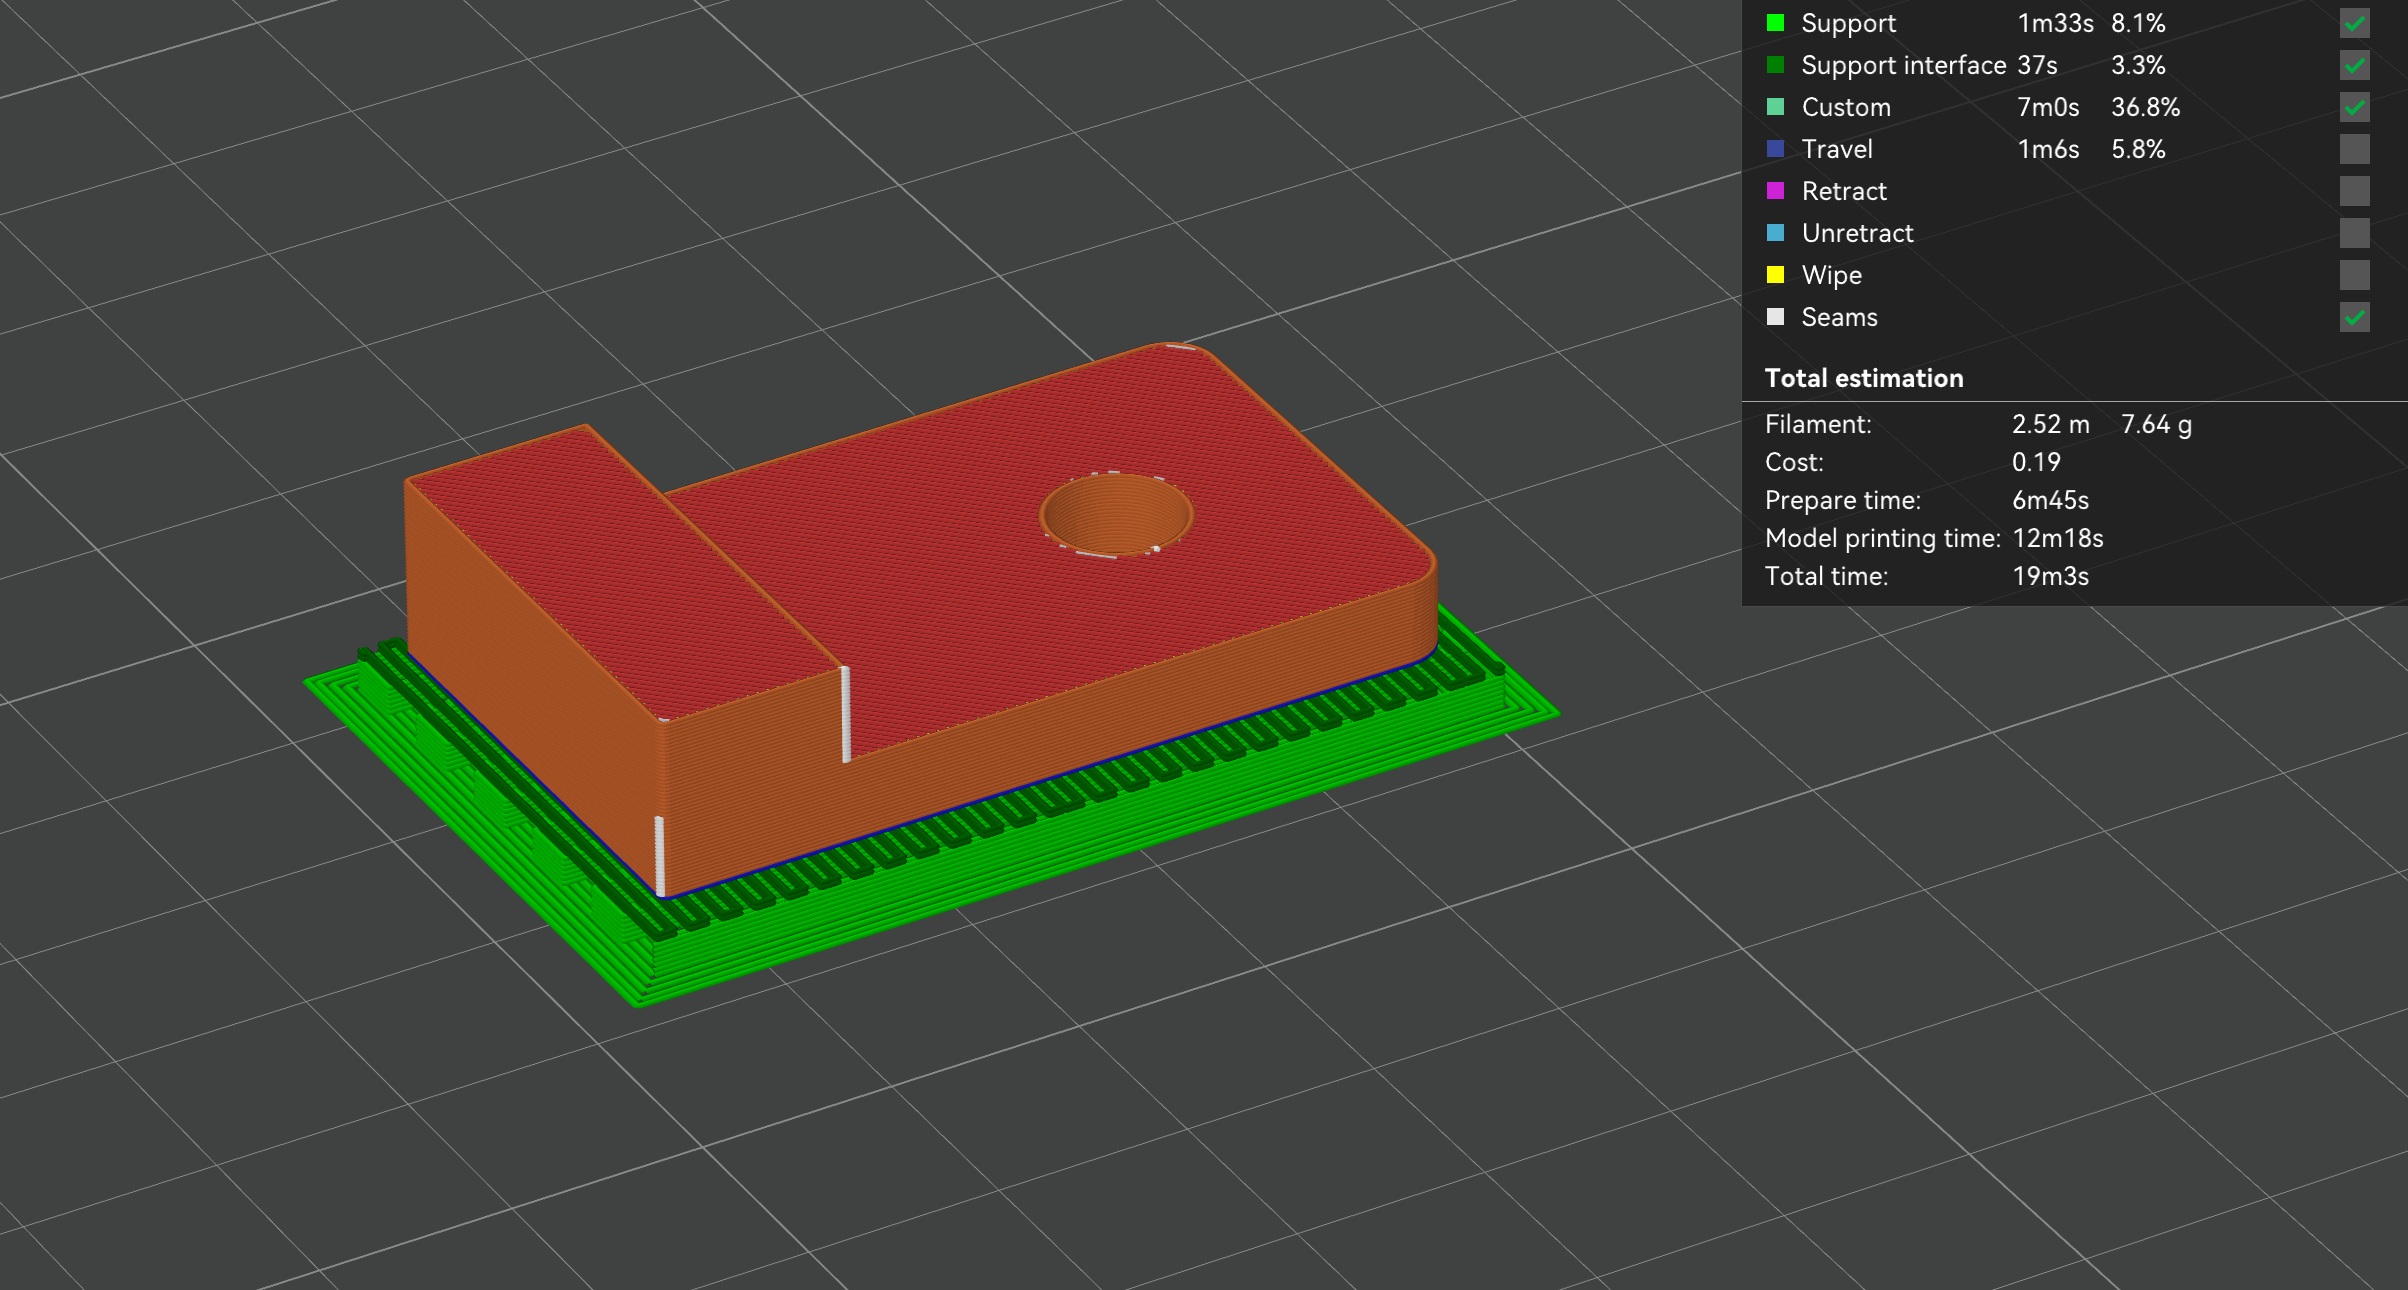Click the circular hole on the model
Screen dimensions: 2408x1290
pos(1116,514)
